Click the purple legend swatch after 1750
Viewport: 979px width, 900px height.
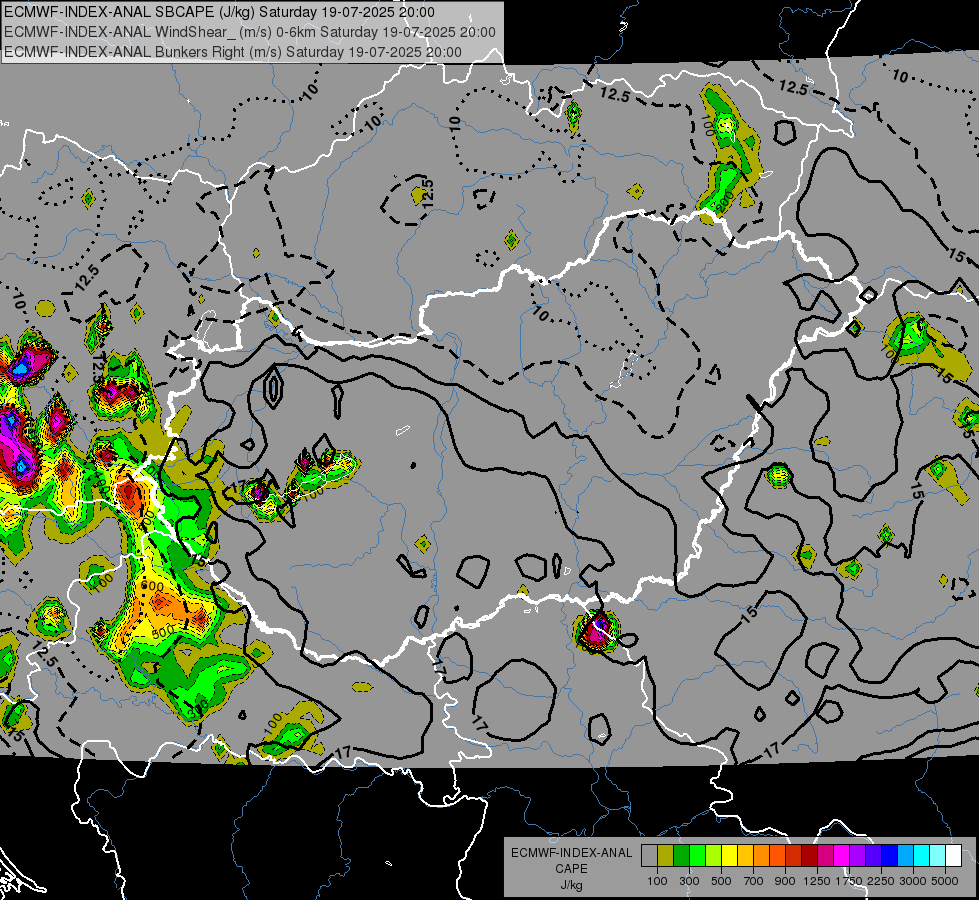tap(857, 856)
